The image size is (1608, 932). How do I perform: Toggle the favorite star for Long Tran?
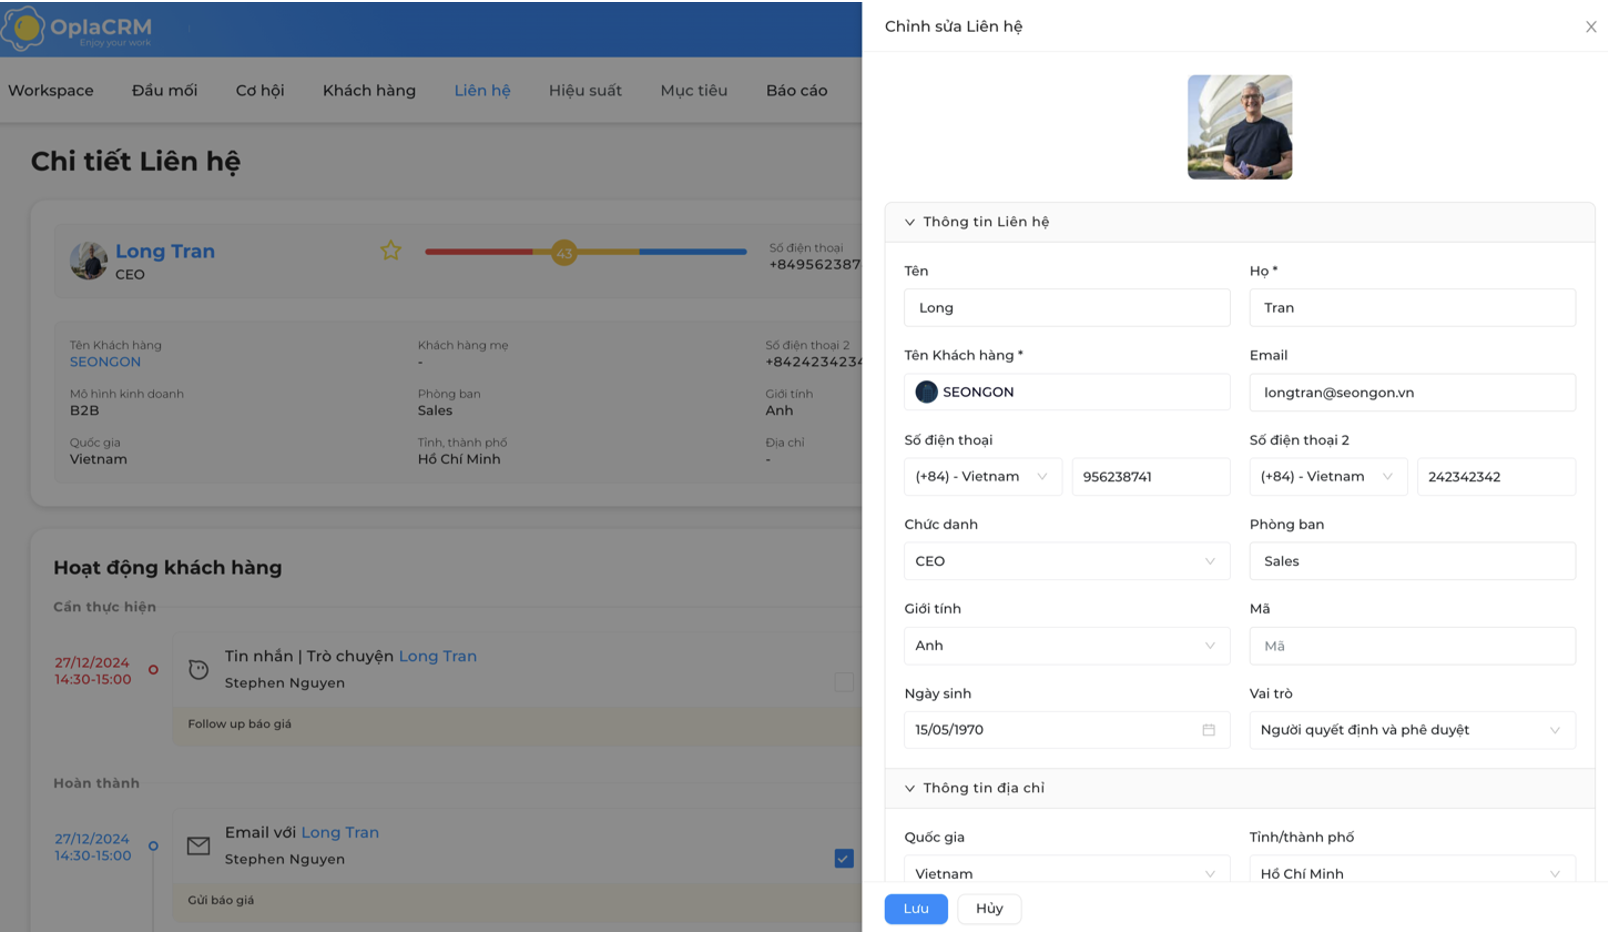pyautogui.click(x=391, y=250)
